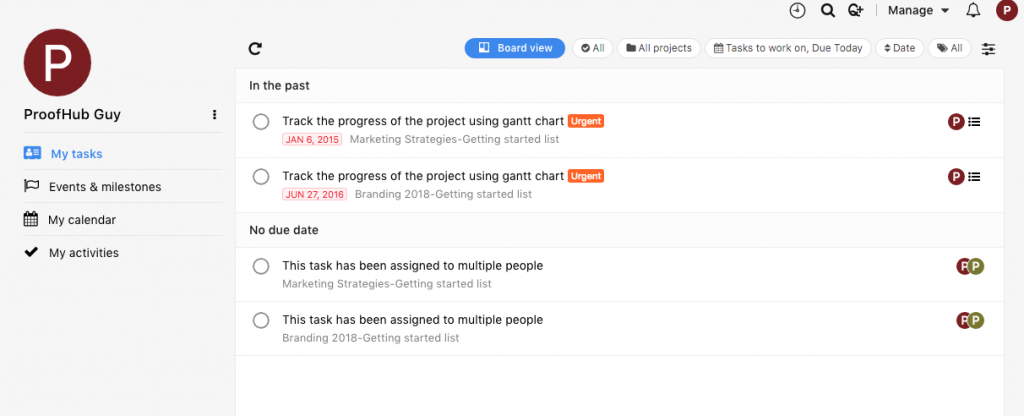Click the green assignee avatar on Branding 2018 multiple people task
This screenshot has width=1024, height=416.
976,321
